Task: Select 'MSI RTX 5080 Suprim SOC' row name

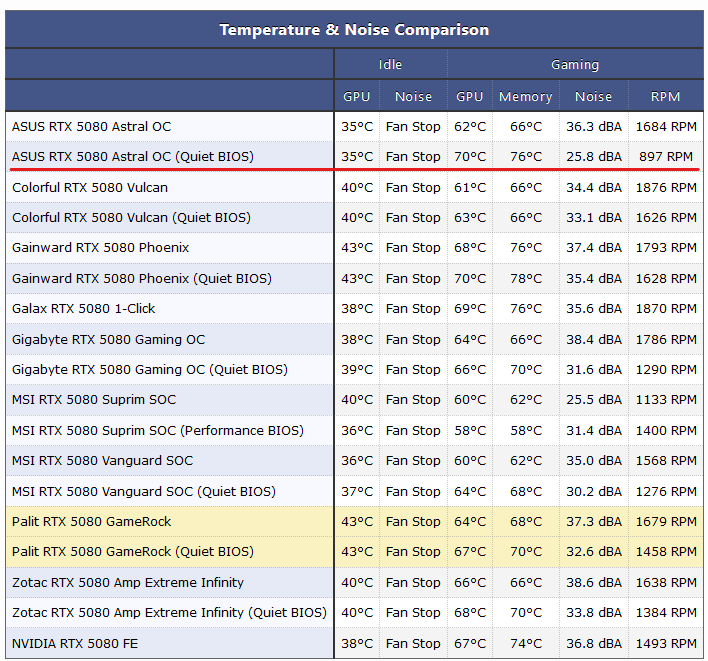Action: 94,400
